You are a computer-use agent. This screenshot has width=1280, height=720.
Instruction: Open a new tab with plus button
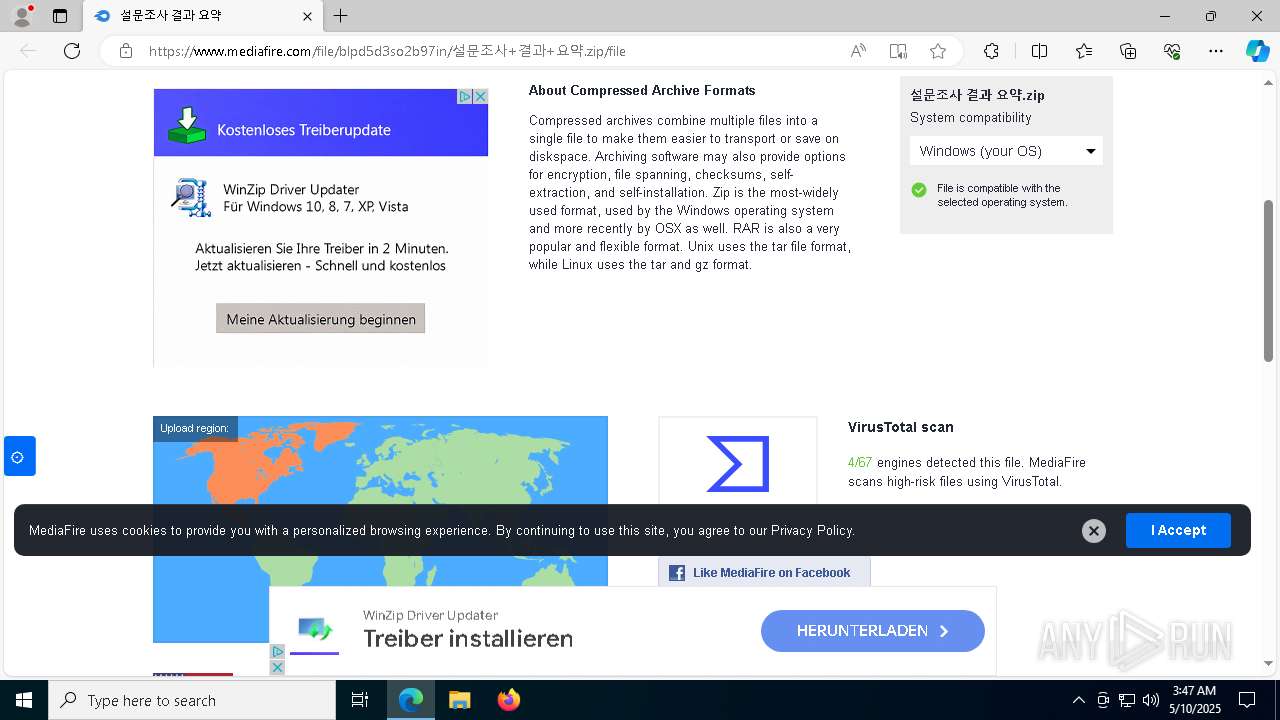pyautogui.click(x=341, y=16)
